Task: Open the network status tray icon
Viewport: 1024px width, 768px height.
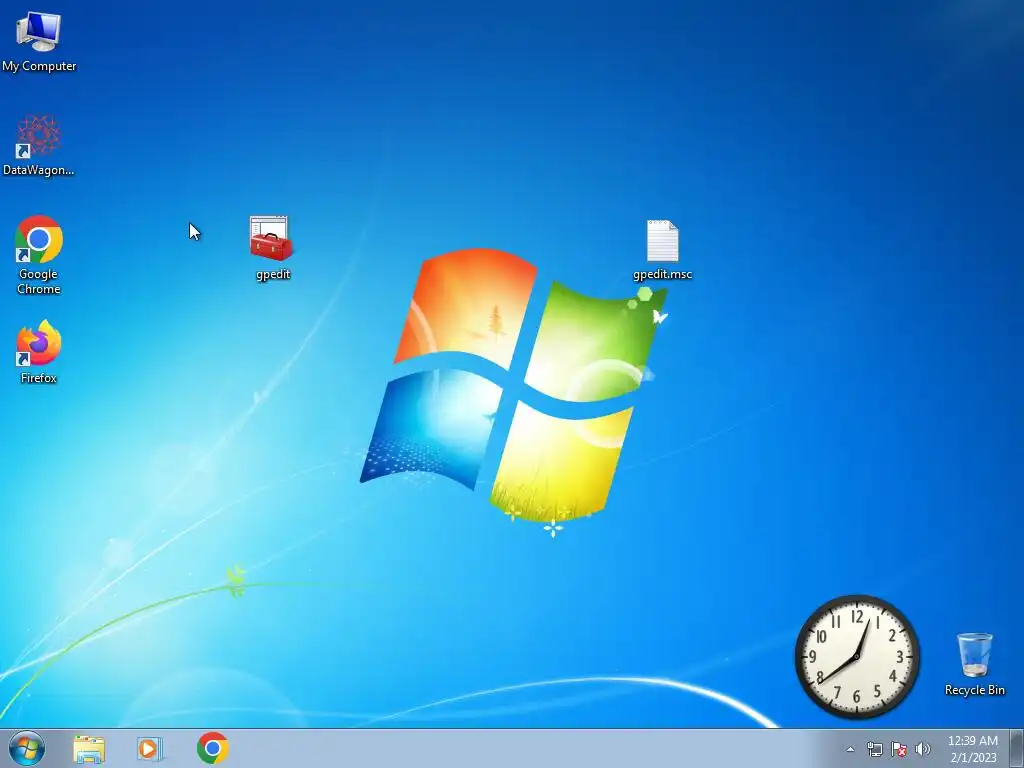Action: click(x=874, y=749)
